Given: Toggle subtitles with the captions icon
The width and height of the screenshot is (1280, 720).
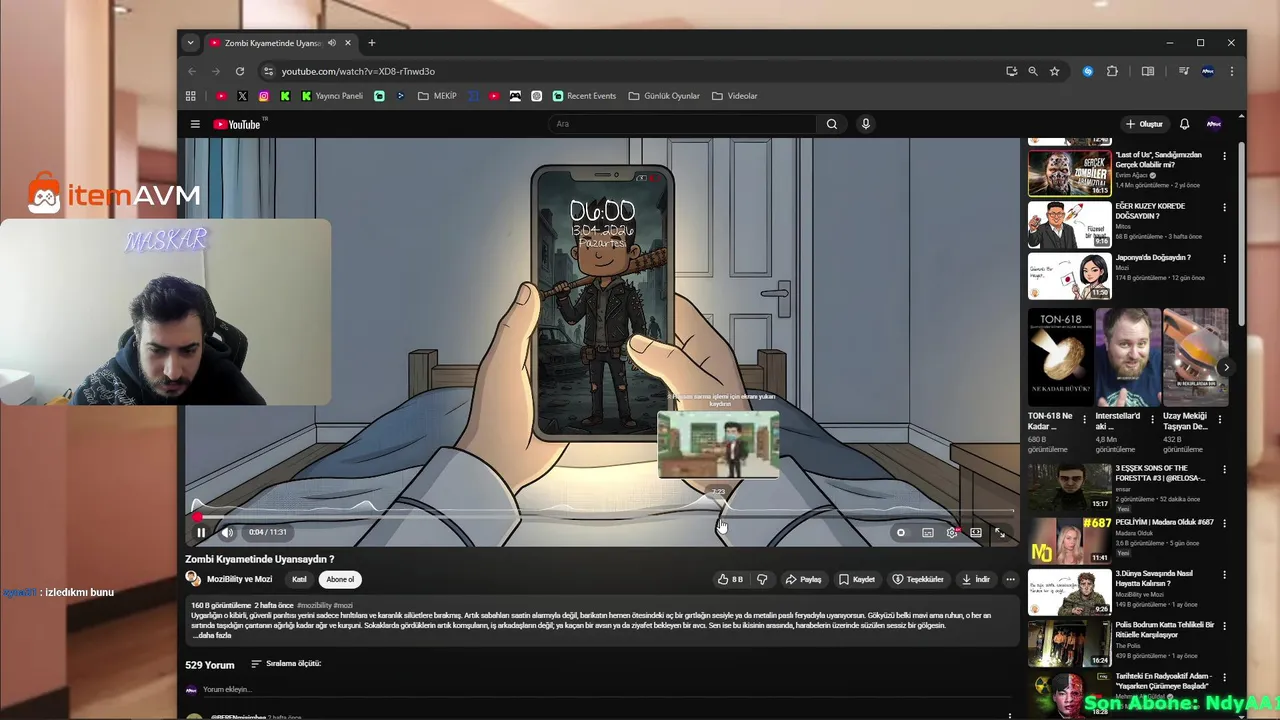Looking at the screenshot, I should pos(927,532).
